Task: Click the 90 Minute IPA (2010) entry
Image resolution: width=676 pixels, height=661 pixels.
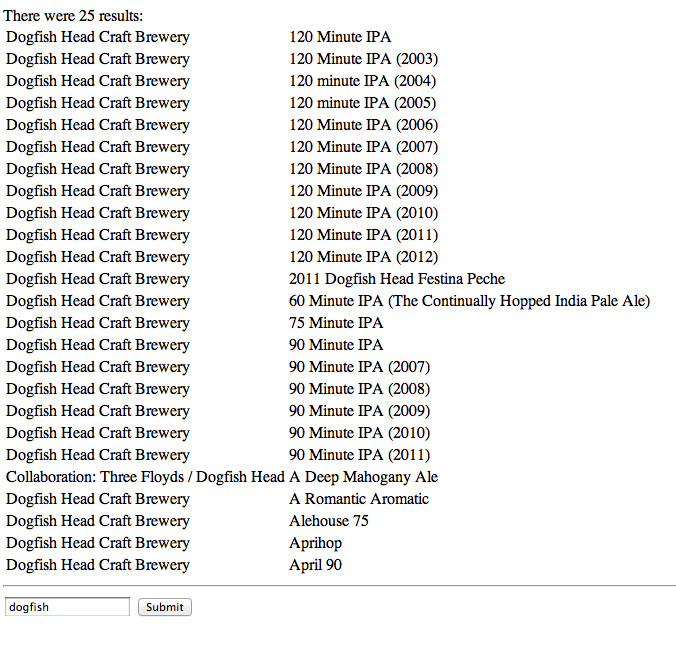Action: pos(360,432)
